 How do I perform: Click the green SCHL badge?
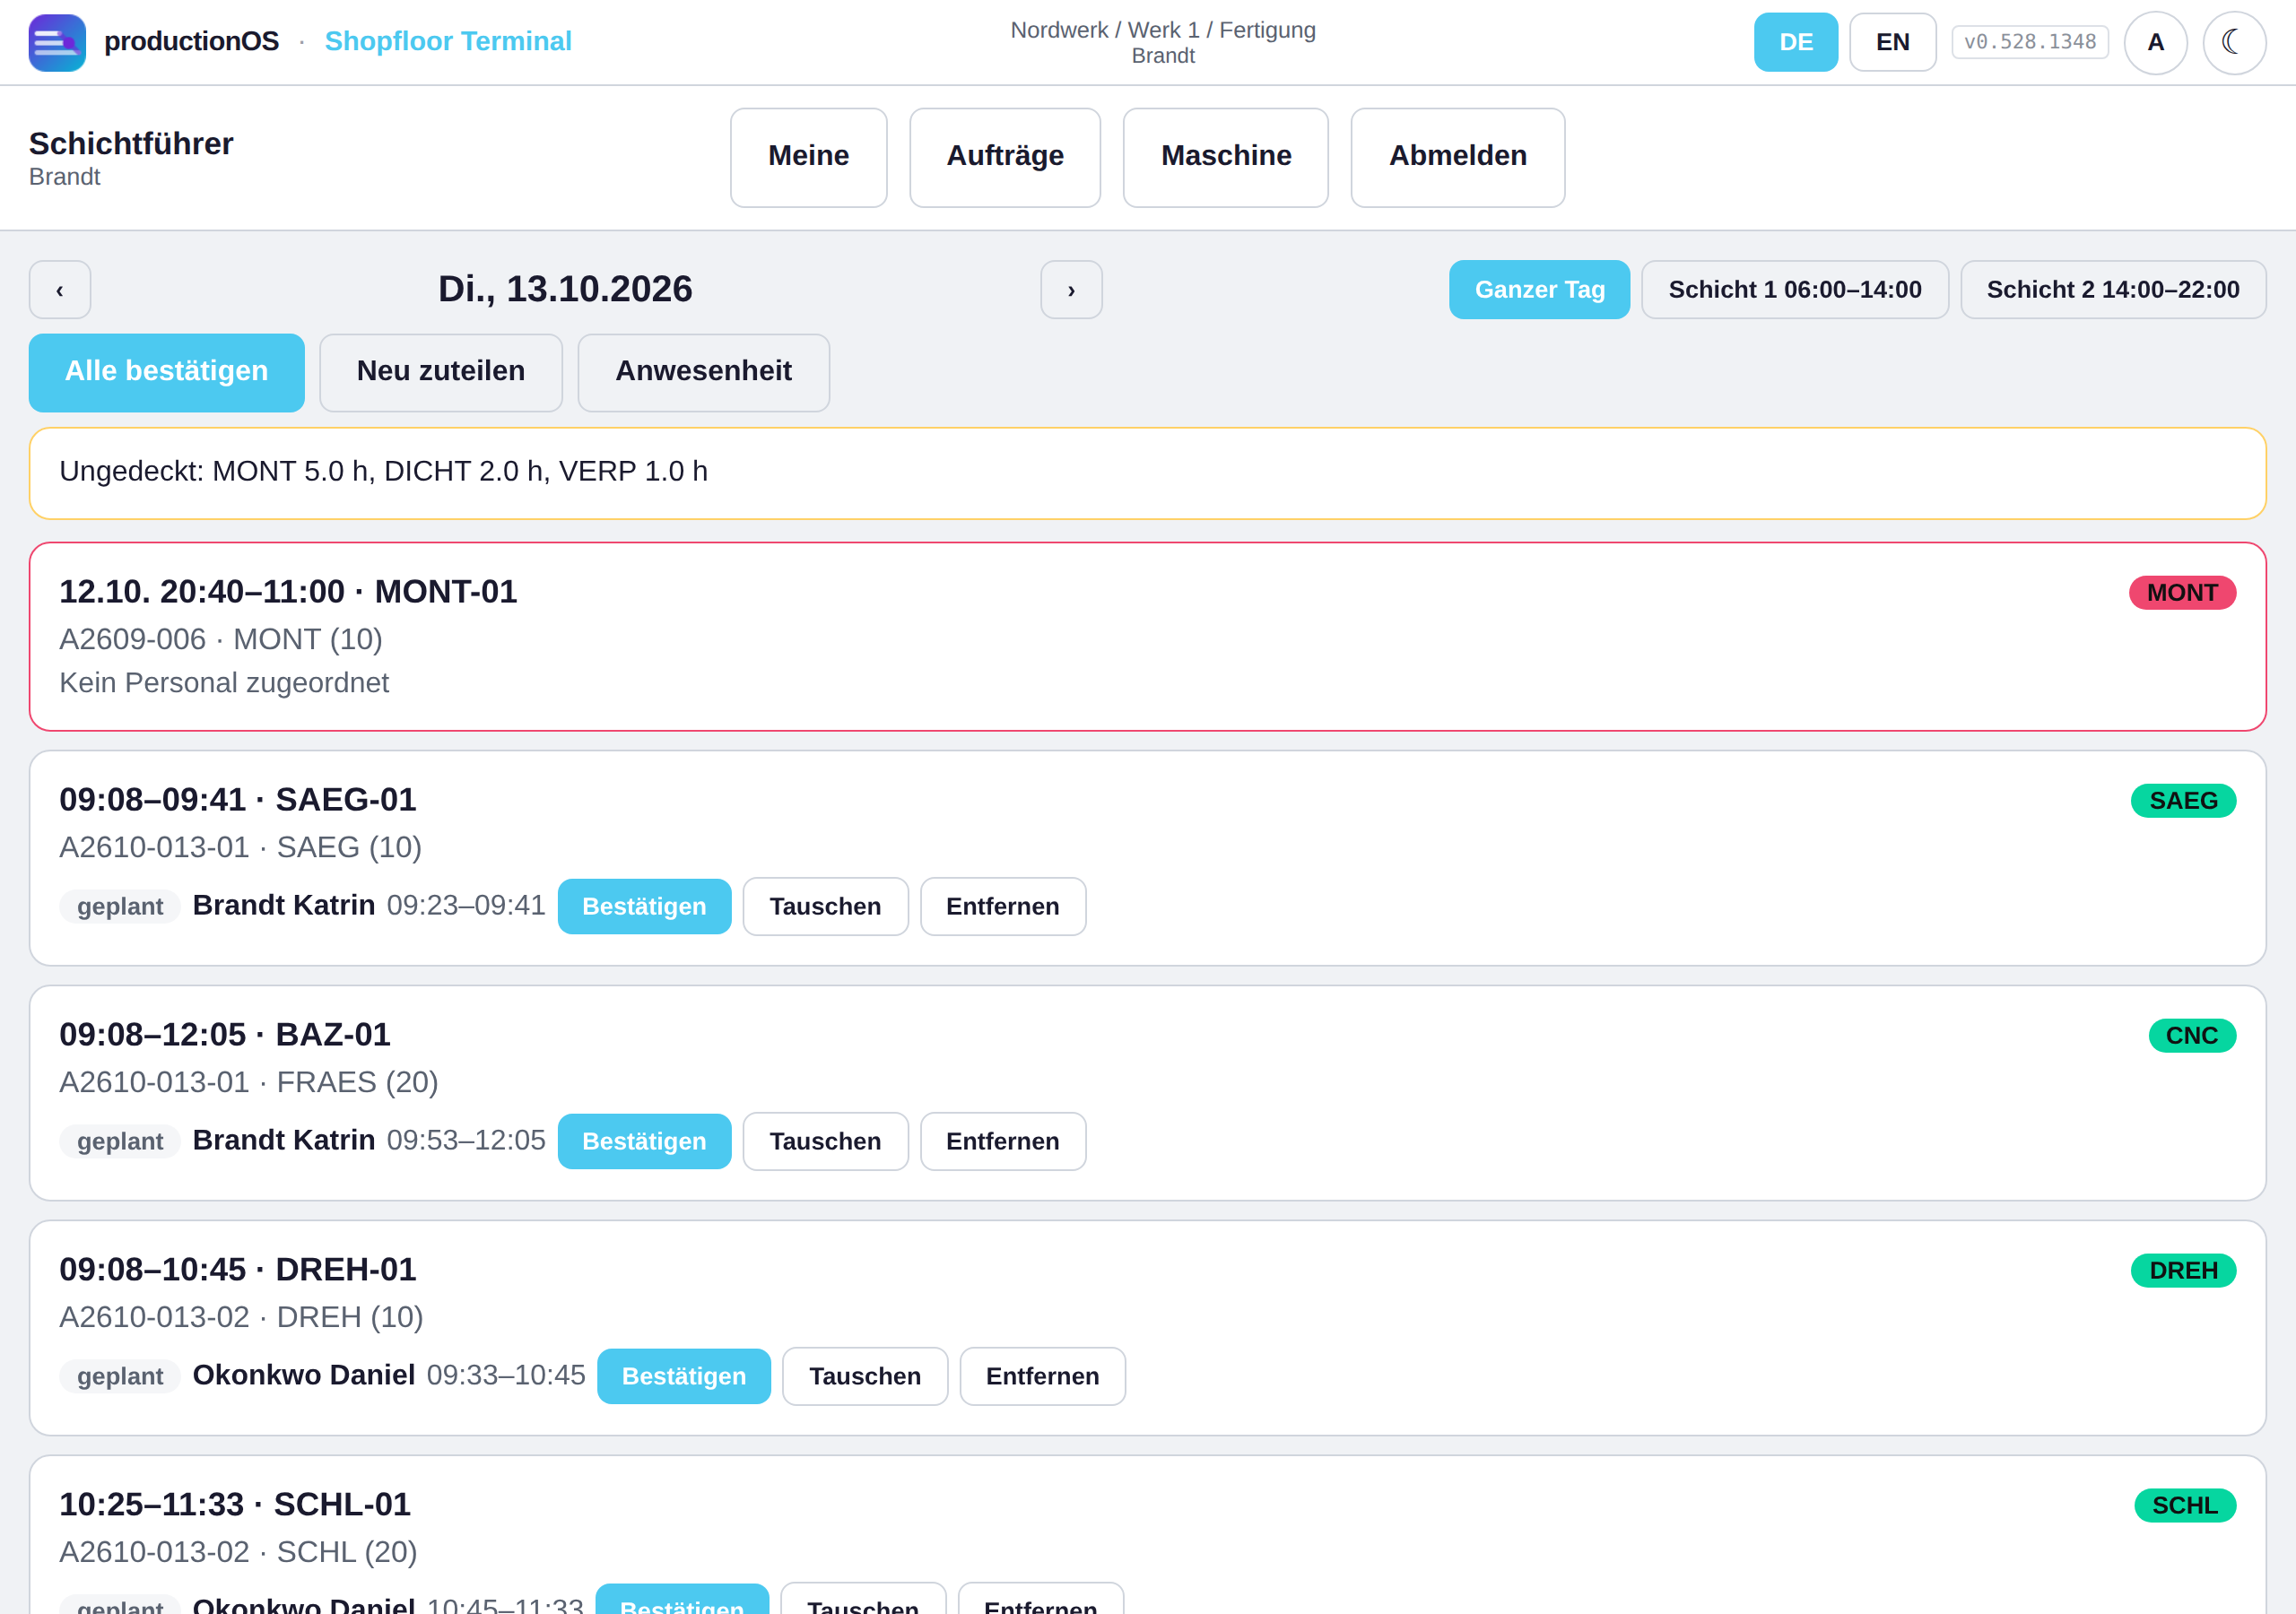tap(2185, 1506)
